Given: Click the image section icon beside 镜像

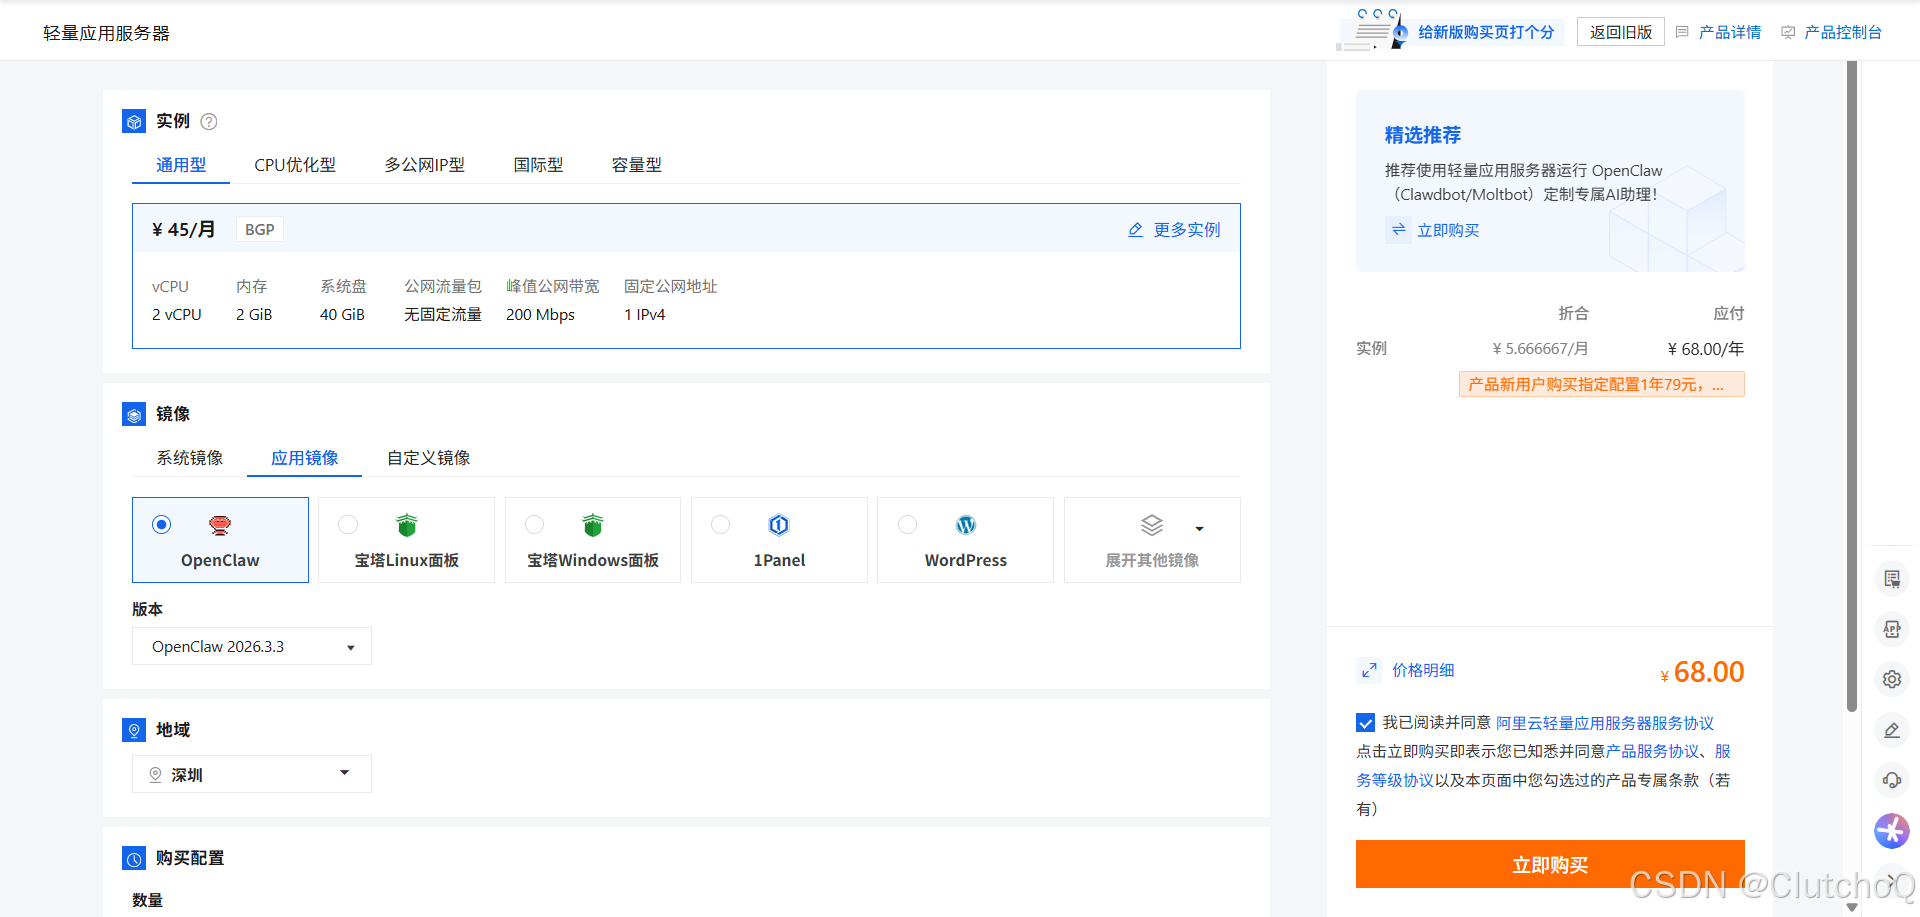Looking at the screenshot, I should tap(134, 414).
